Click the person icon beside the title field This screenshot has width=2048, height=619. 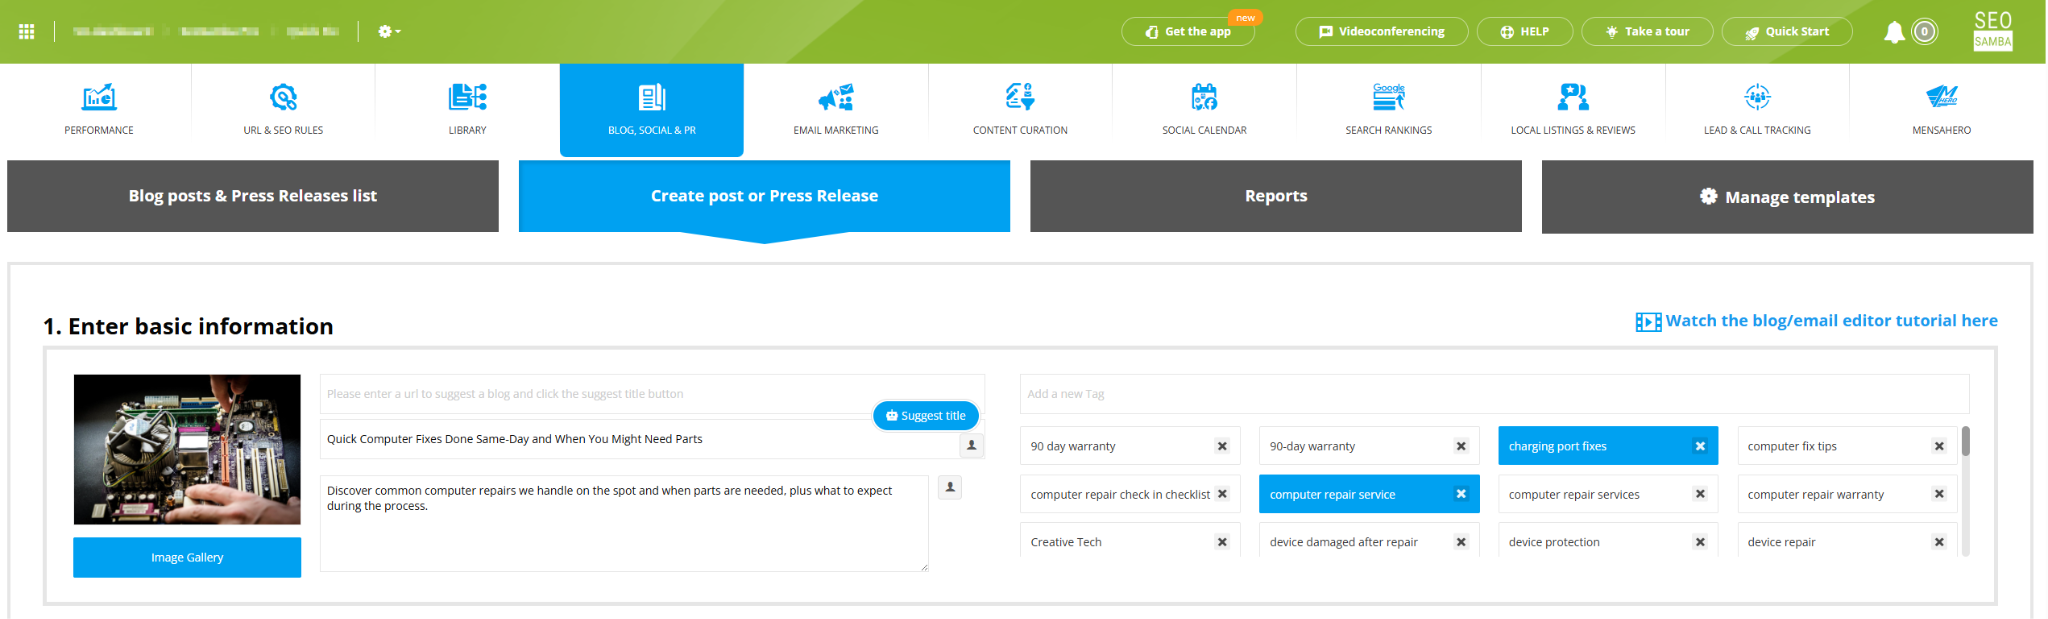tap(971, 445)
